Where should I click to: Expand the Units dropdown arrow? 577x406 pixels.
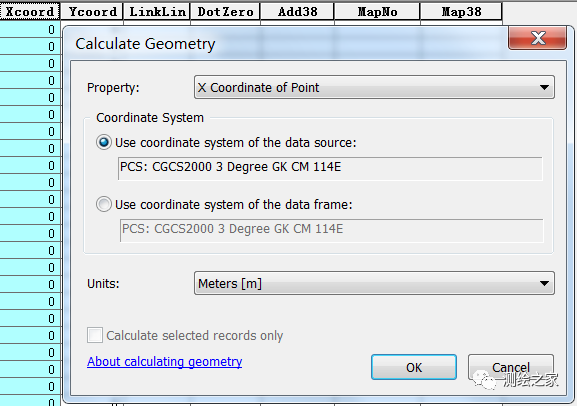(x=544, y=283)
